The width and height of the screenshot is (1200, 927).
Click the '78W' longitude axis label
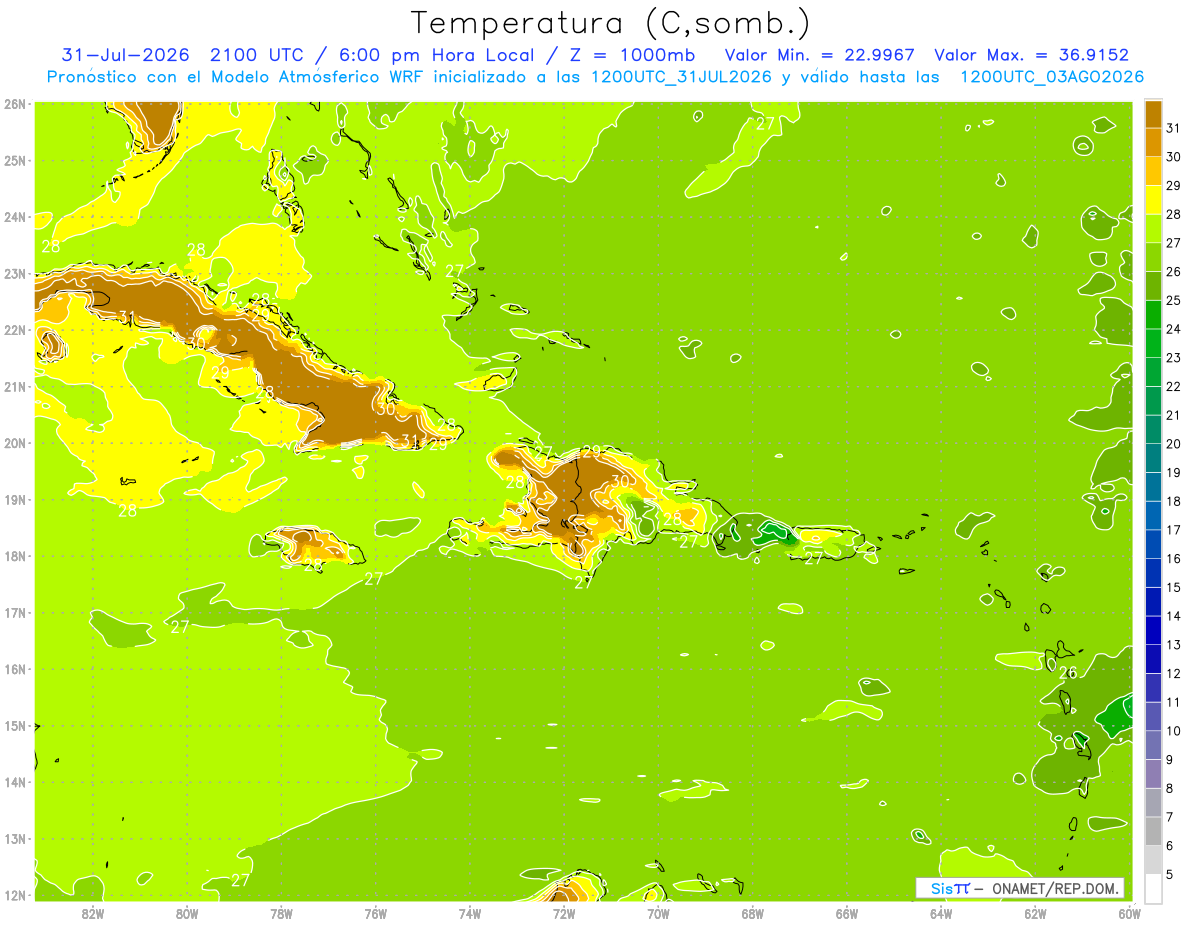[x=281, y=913]
